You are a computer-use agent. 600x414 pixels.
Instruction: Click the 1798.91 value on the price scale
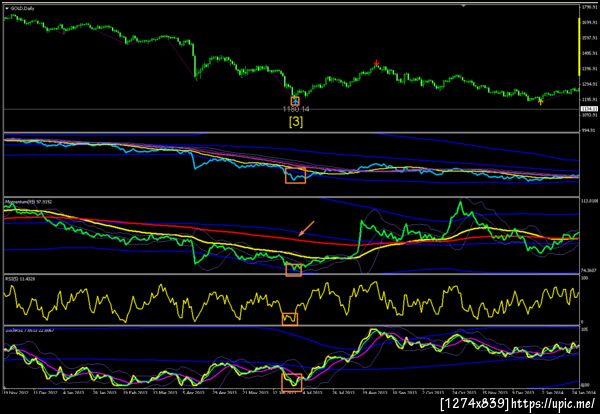coord(590,7)
